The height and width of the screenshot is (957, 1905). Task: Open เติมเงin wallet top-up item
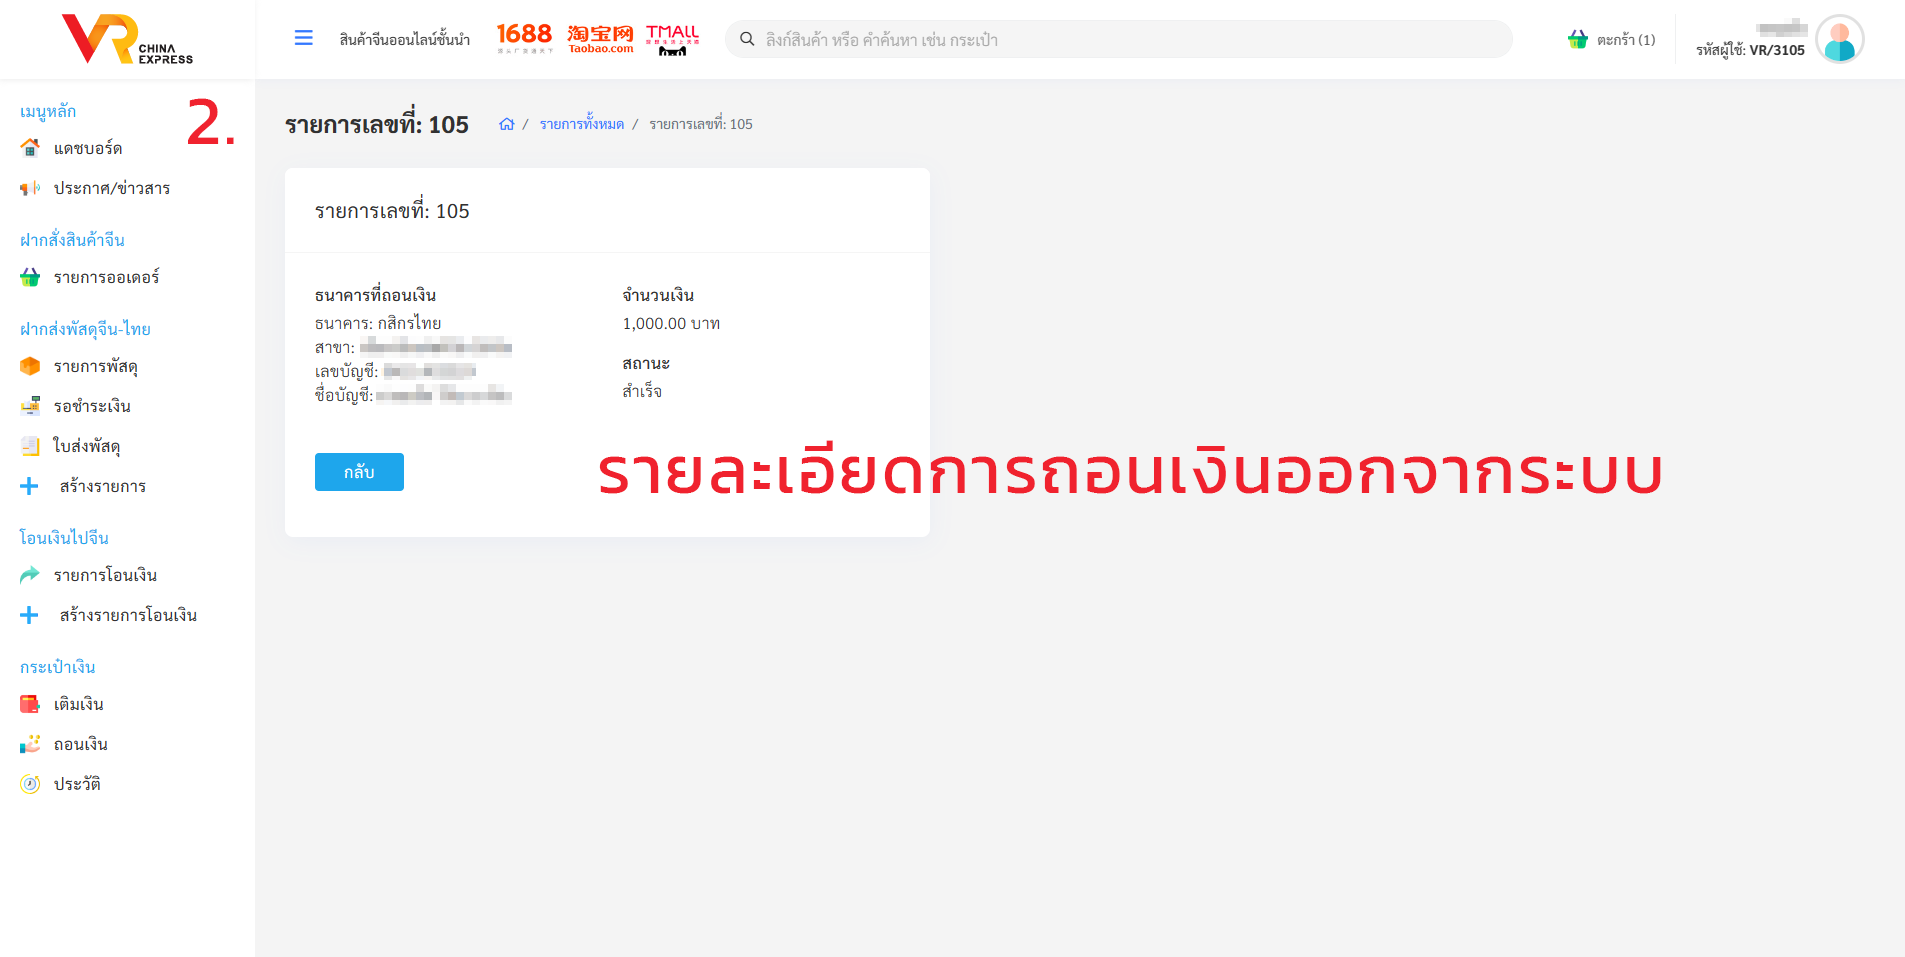pyautogui.click(x=78, y=704)
